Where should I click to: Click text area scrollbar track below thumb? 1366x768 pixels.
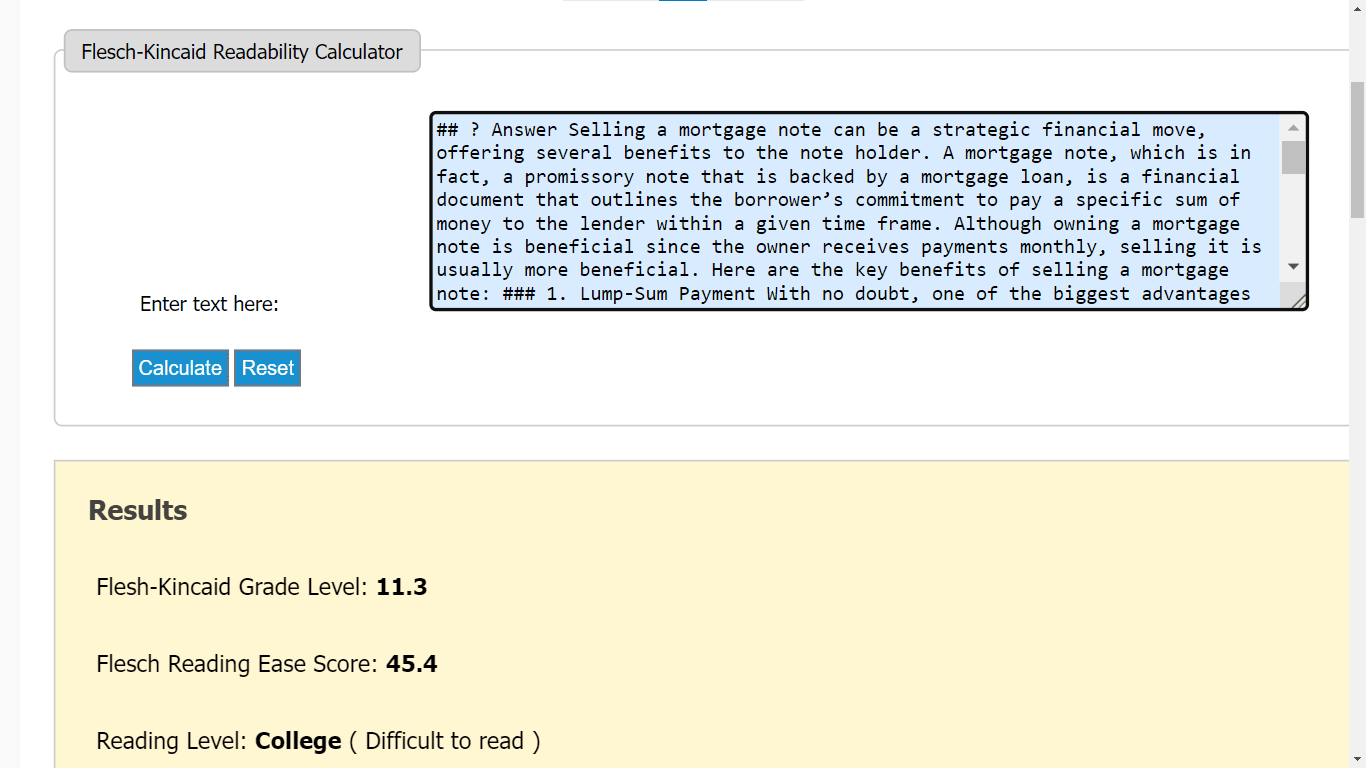(1293, 215)
